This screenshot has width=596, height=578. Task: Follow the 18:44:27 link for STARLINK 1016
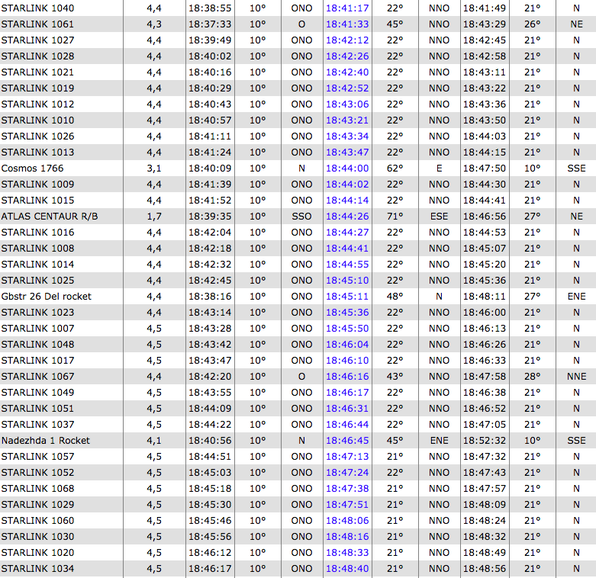(347, 232)
